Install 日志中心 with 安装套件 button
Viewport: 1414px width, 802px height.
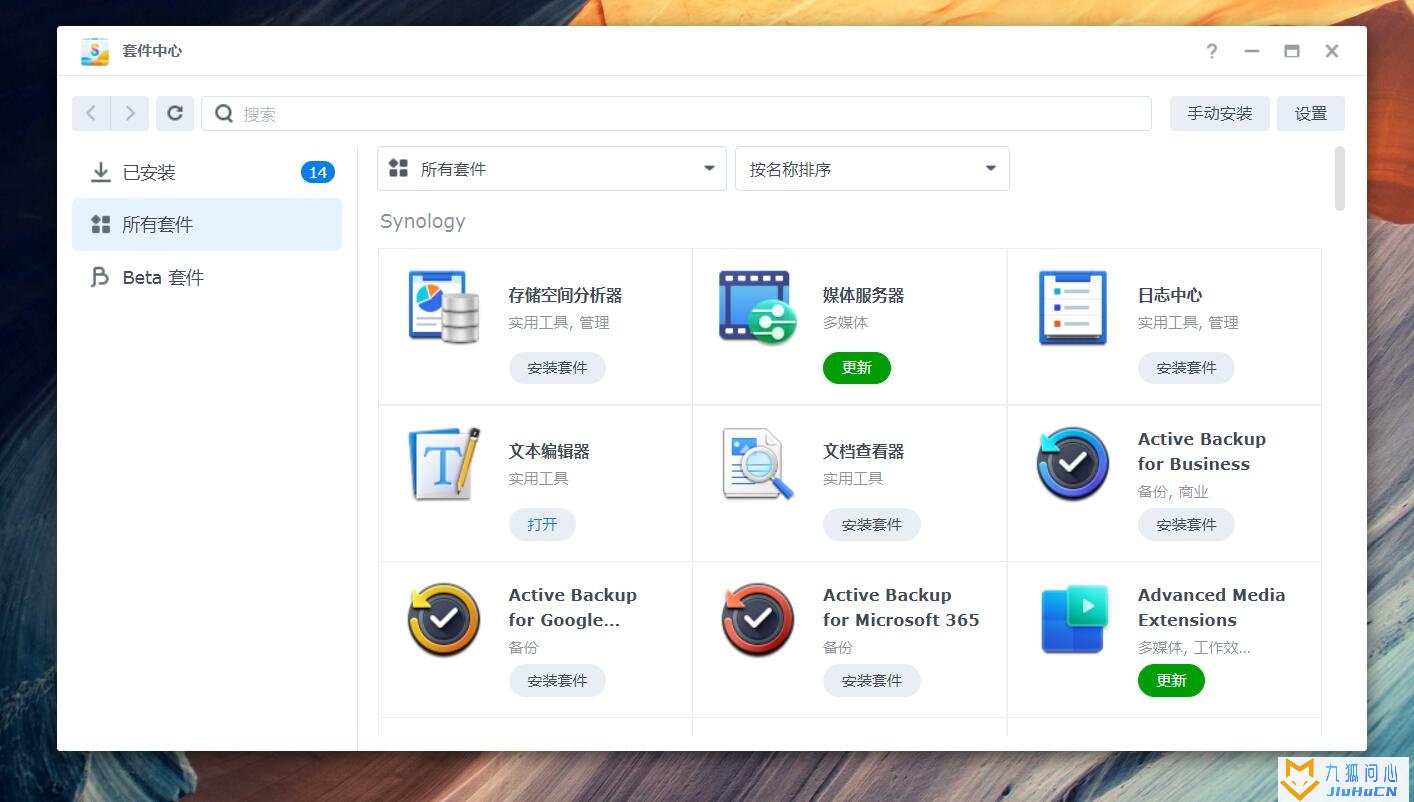[1186, 368]
